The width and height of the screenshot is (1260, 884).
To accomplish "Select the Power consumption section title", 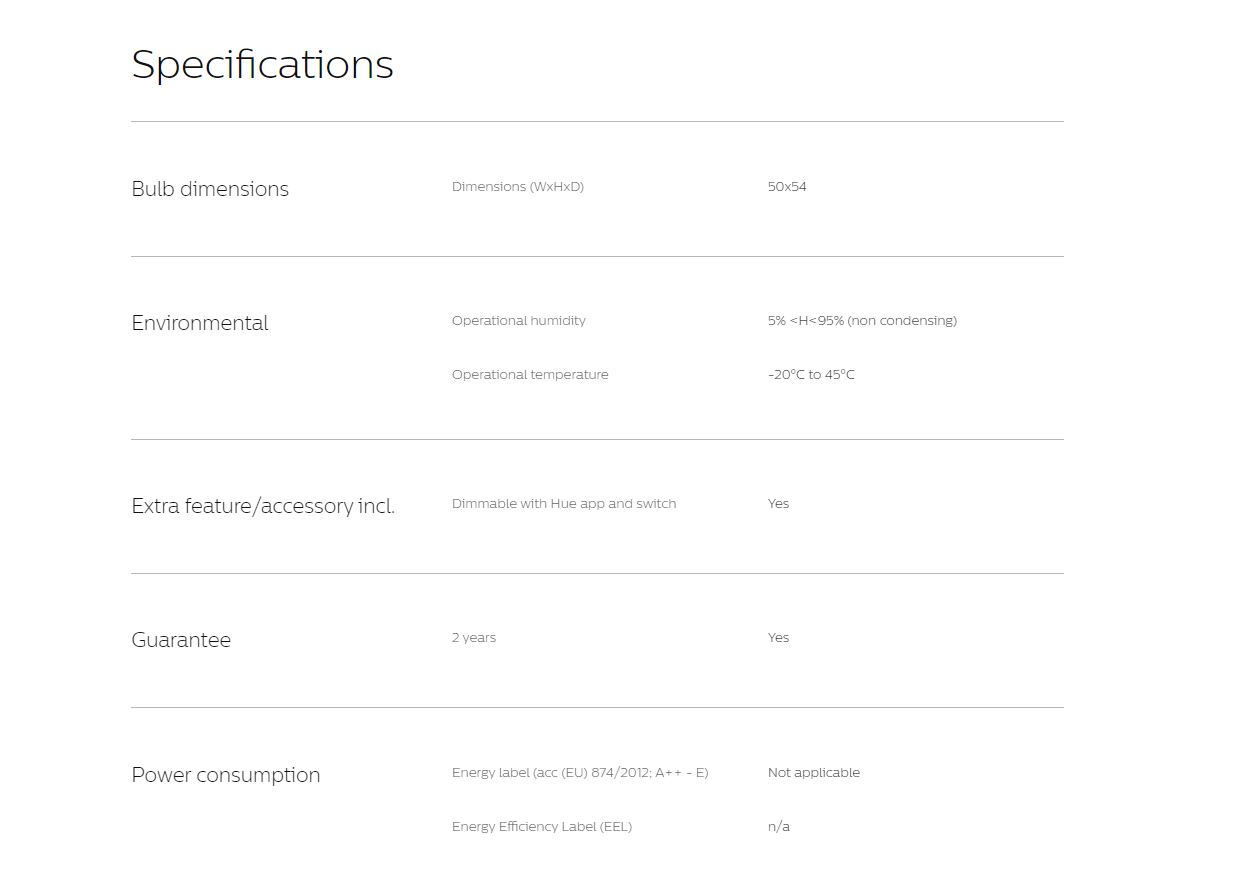I will click(x=226, y=775).
